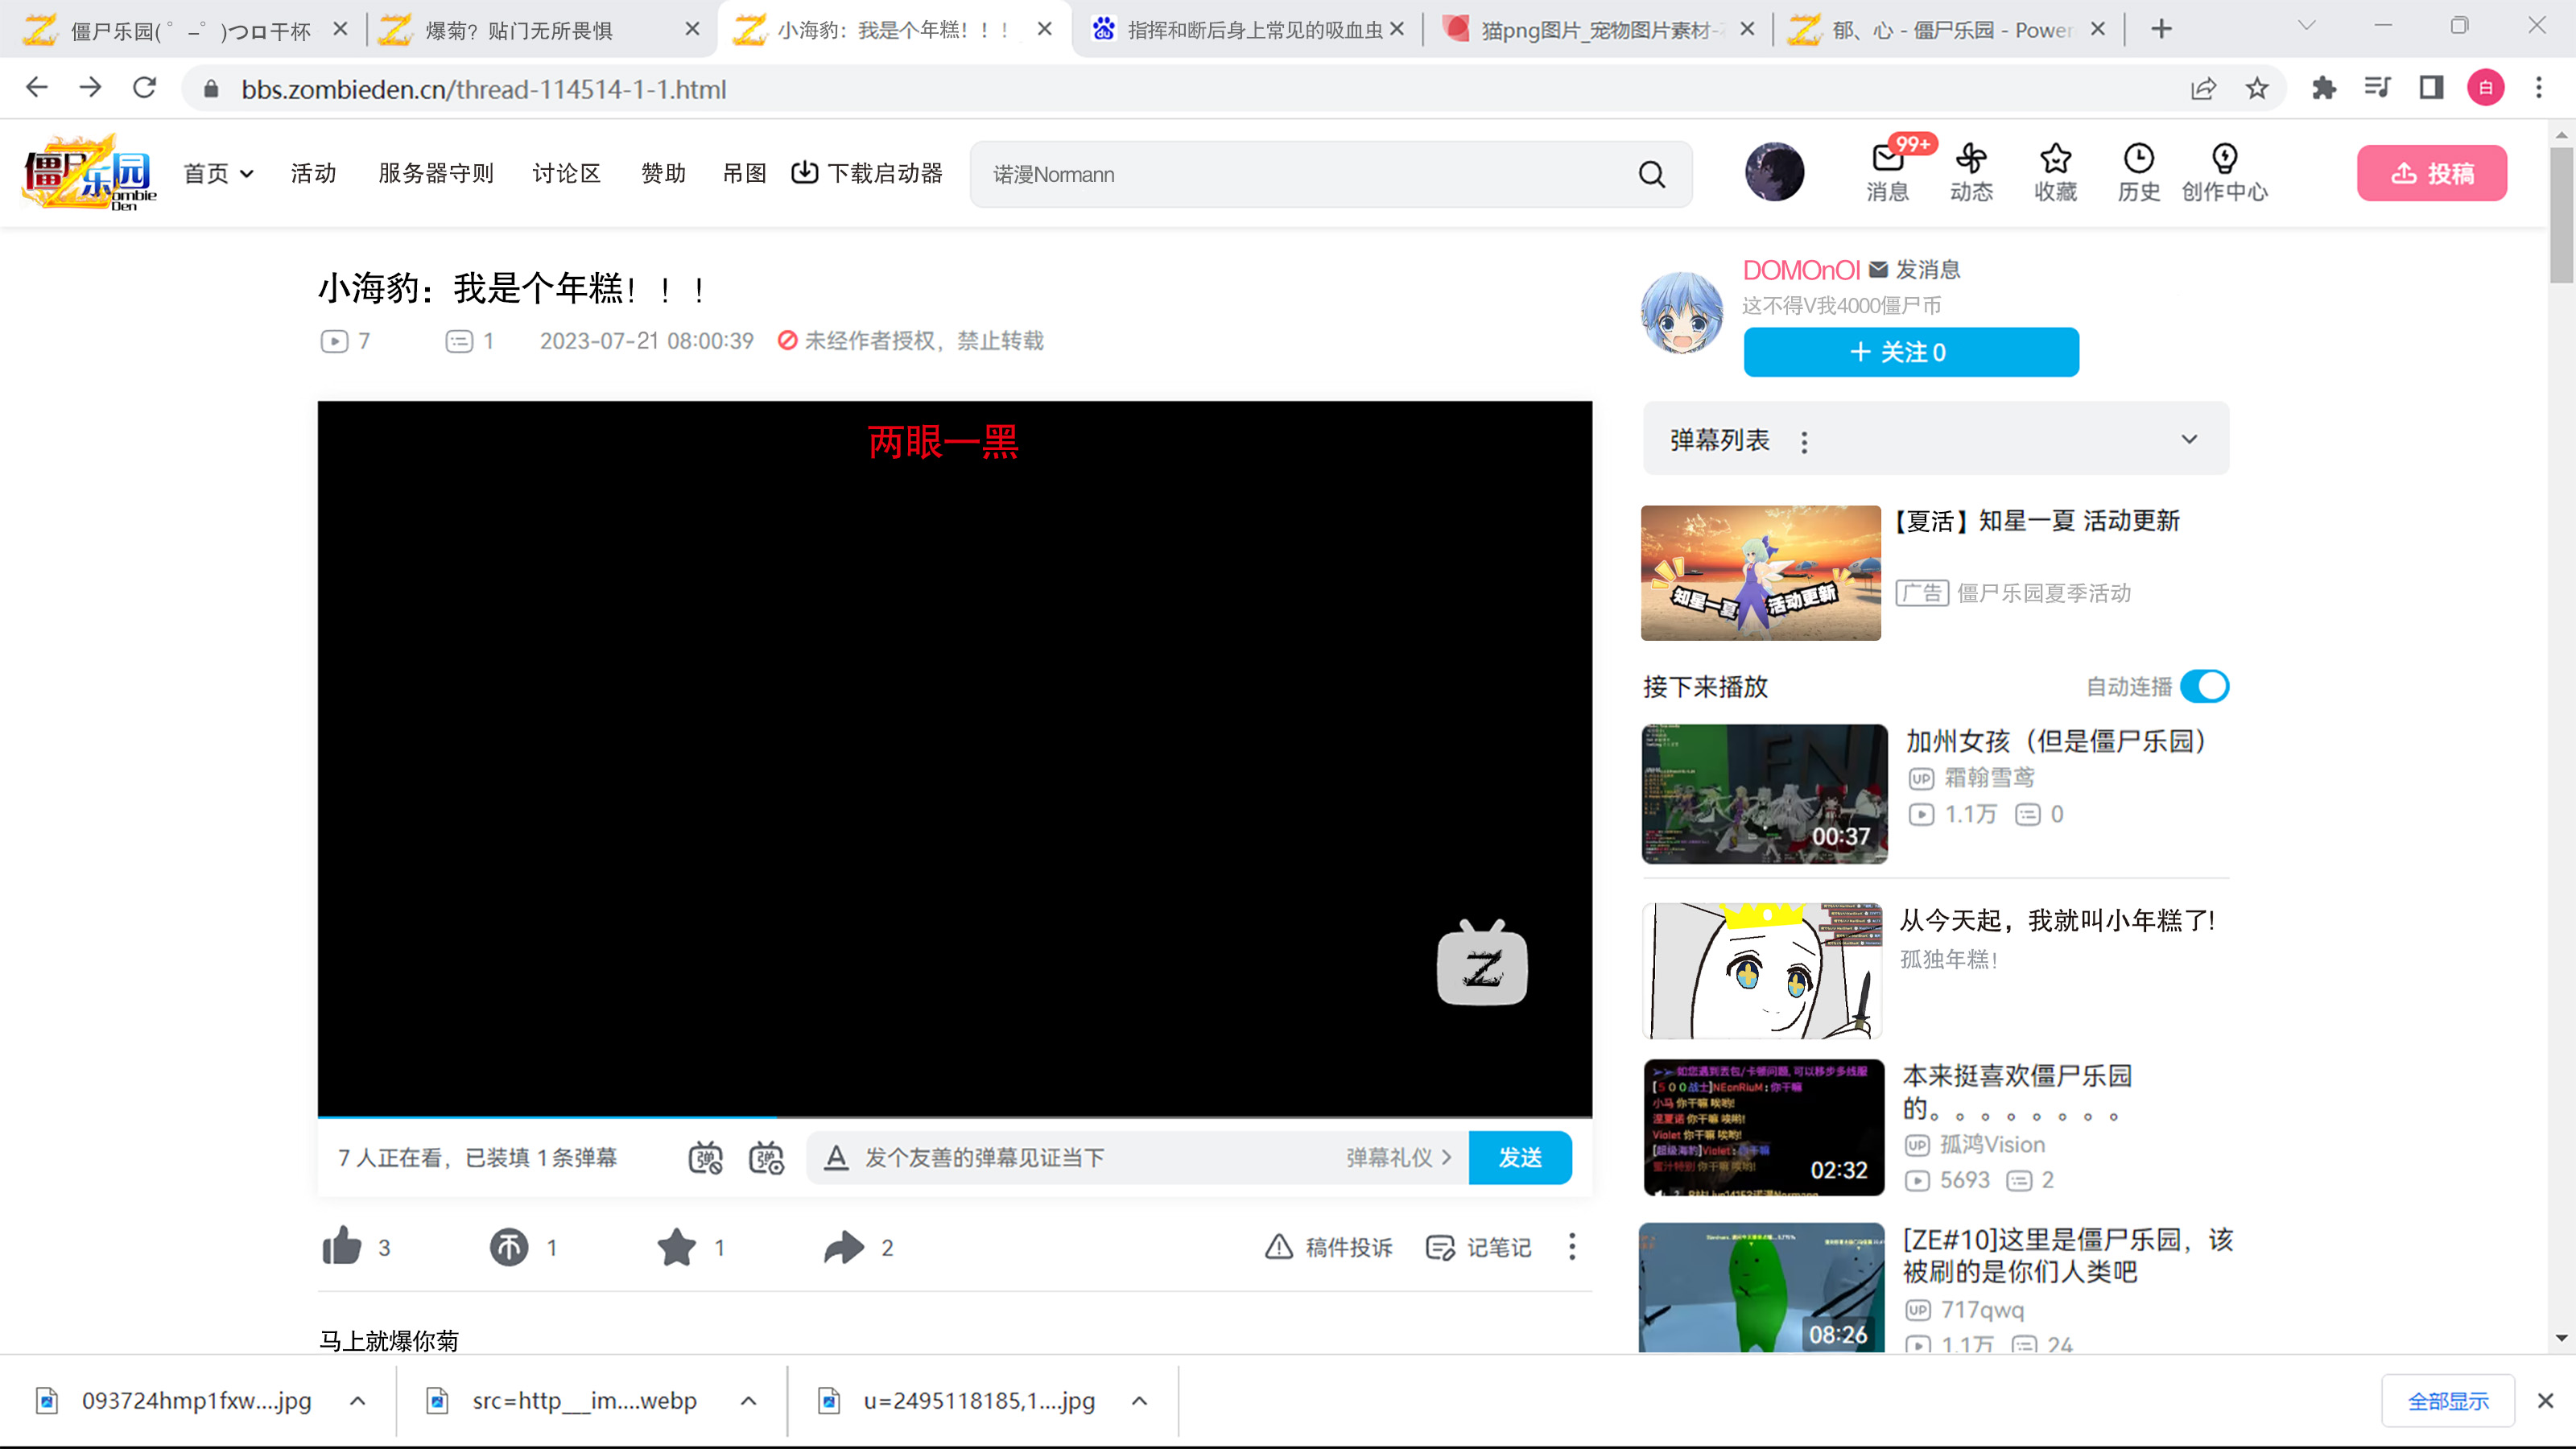
Task: Open the 收藏 favorites star icon
Action: coord(2055,158)
